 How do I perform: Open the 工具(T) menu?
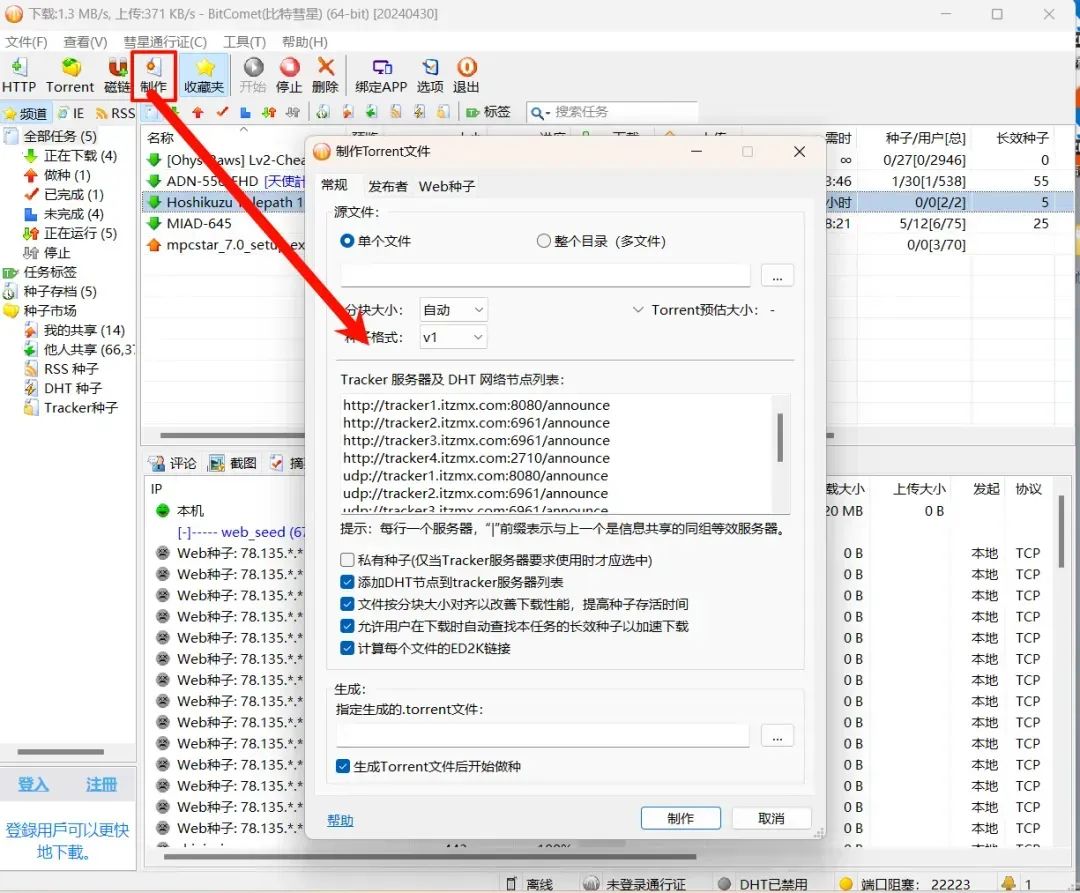pyautogui.click(x=245, y=42)
